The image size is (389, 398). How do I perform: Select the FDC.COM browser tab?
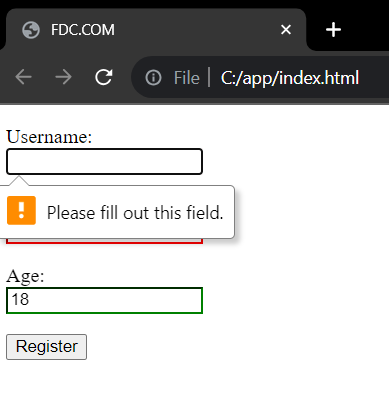[156, 30]
